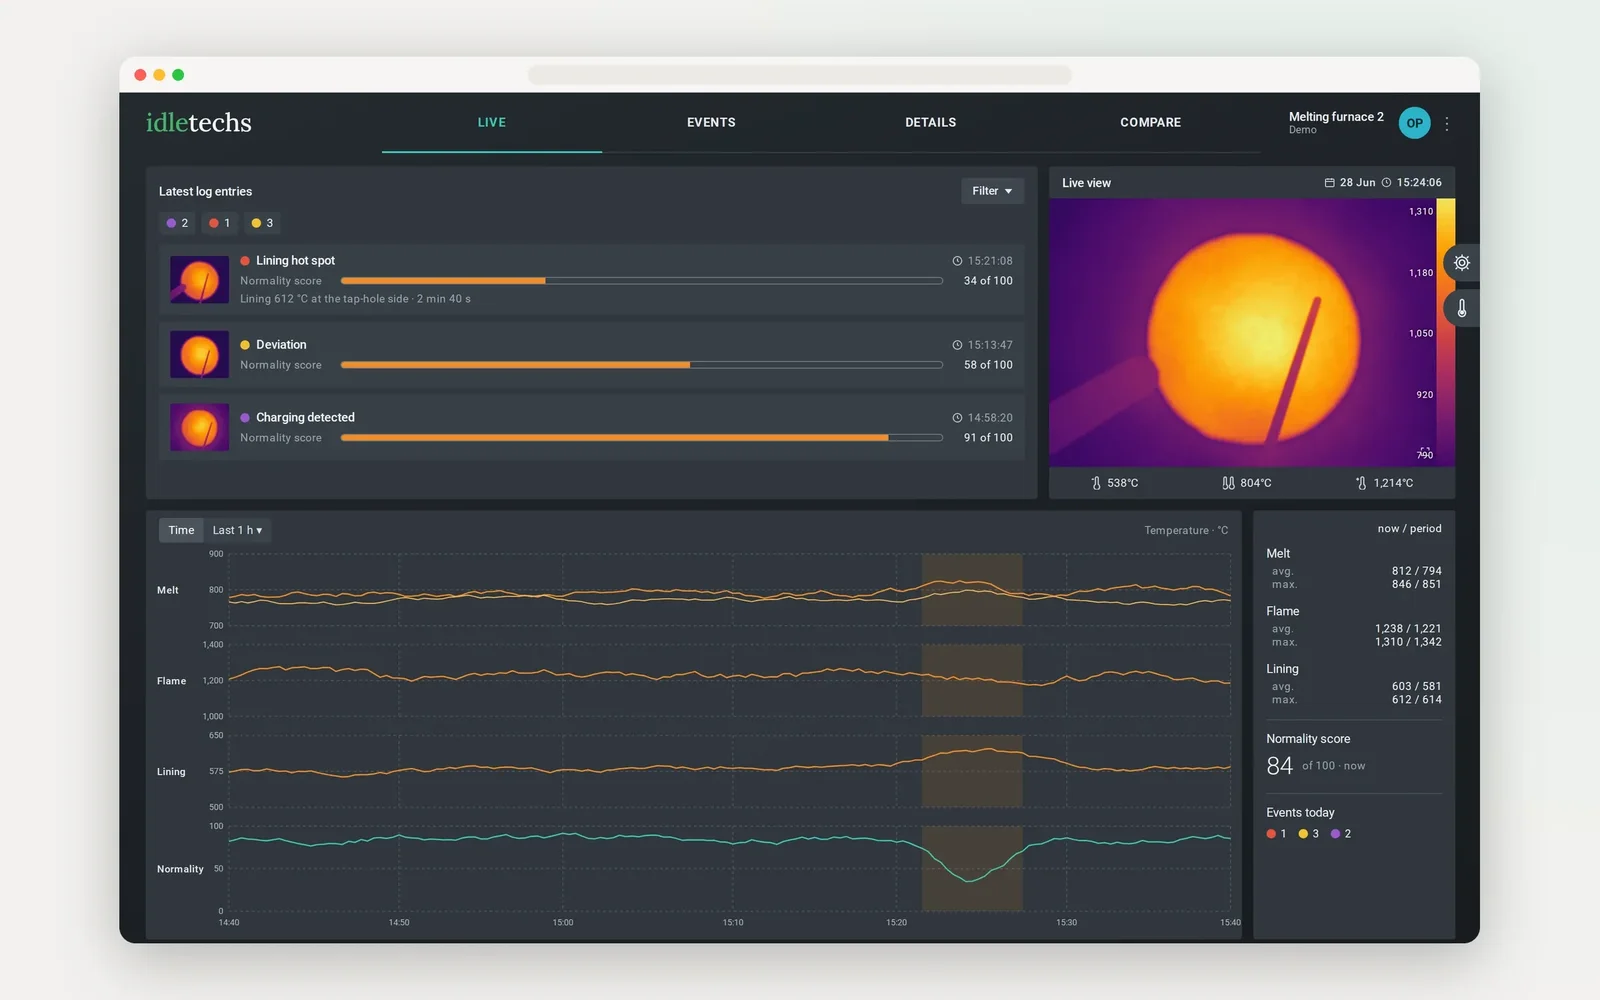
Task: Open the Deviation thermal thumbnail
Action: pyautogui.click(x=199, y=355)
